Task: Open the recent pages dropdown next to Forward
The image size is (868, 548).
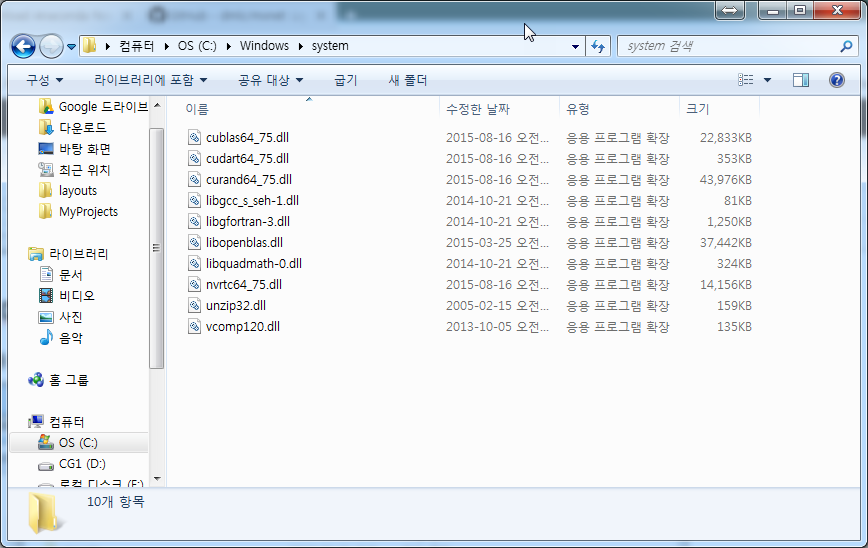Action: point(71,47)
